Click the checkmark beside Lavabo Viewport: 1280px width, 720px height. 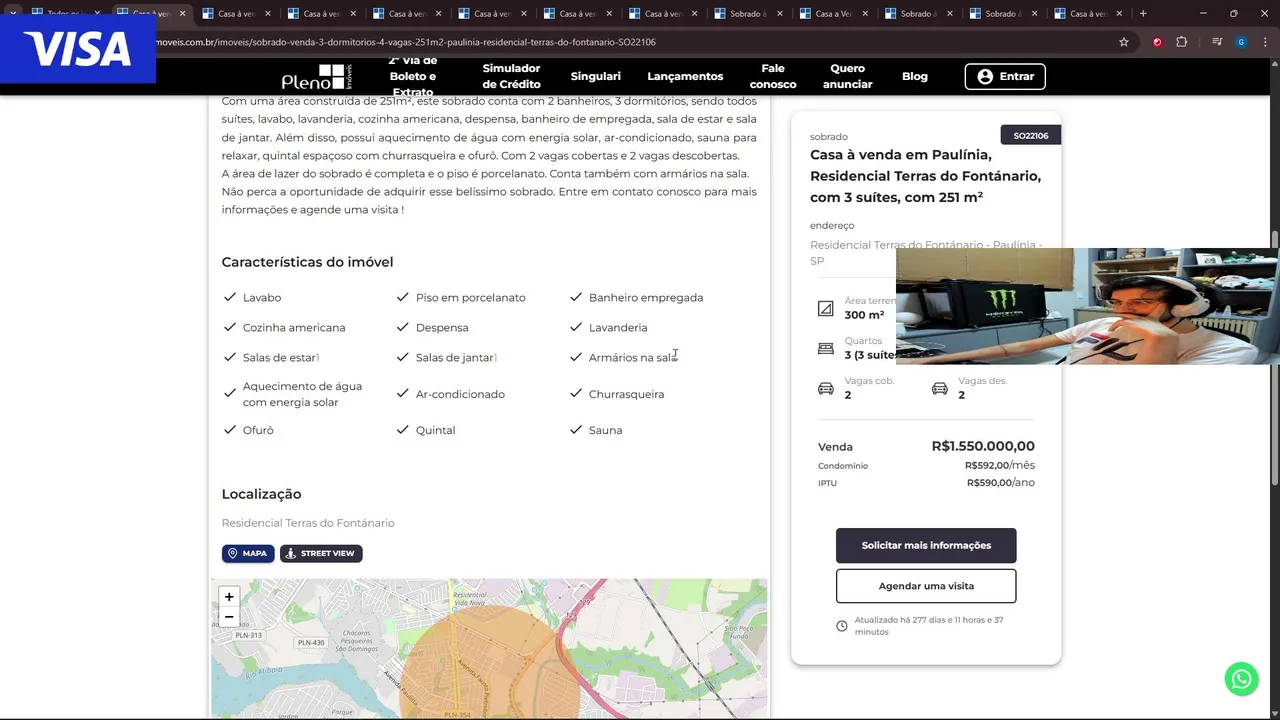click(x=229, y=297)
